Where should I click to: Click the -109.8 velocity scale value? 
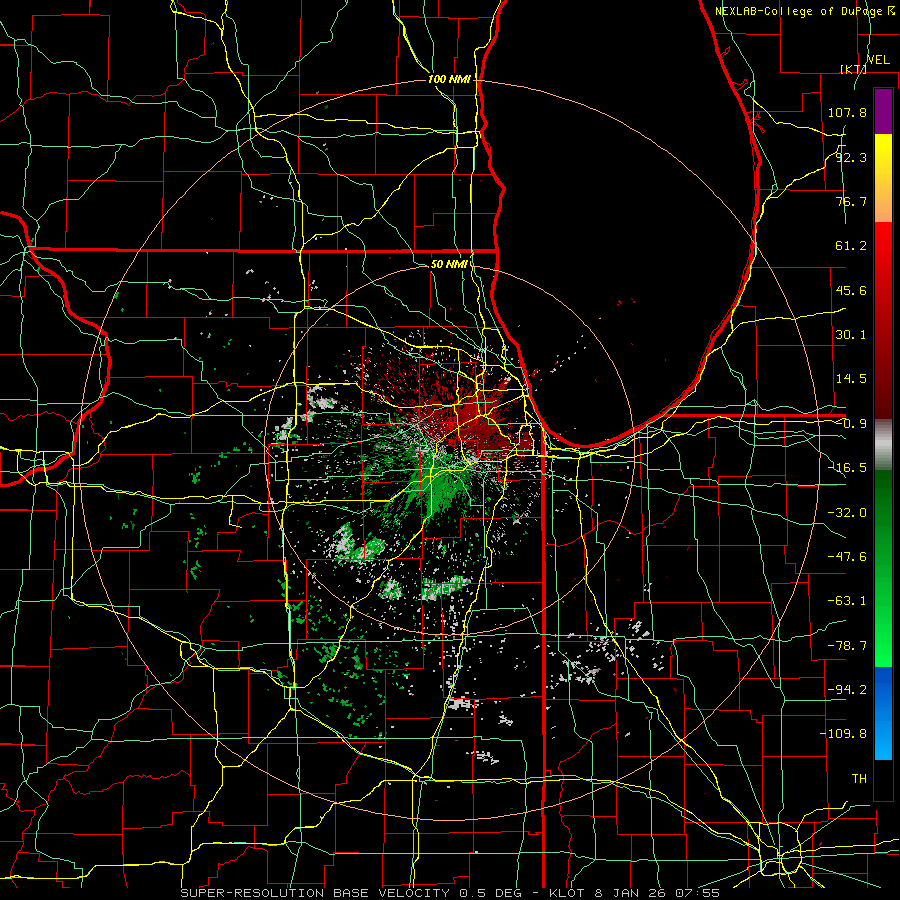click(x=843, y=734)
